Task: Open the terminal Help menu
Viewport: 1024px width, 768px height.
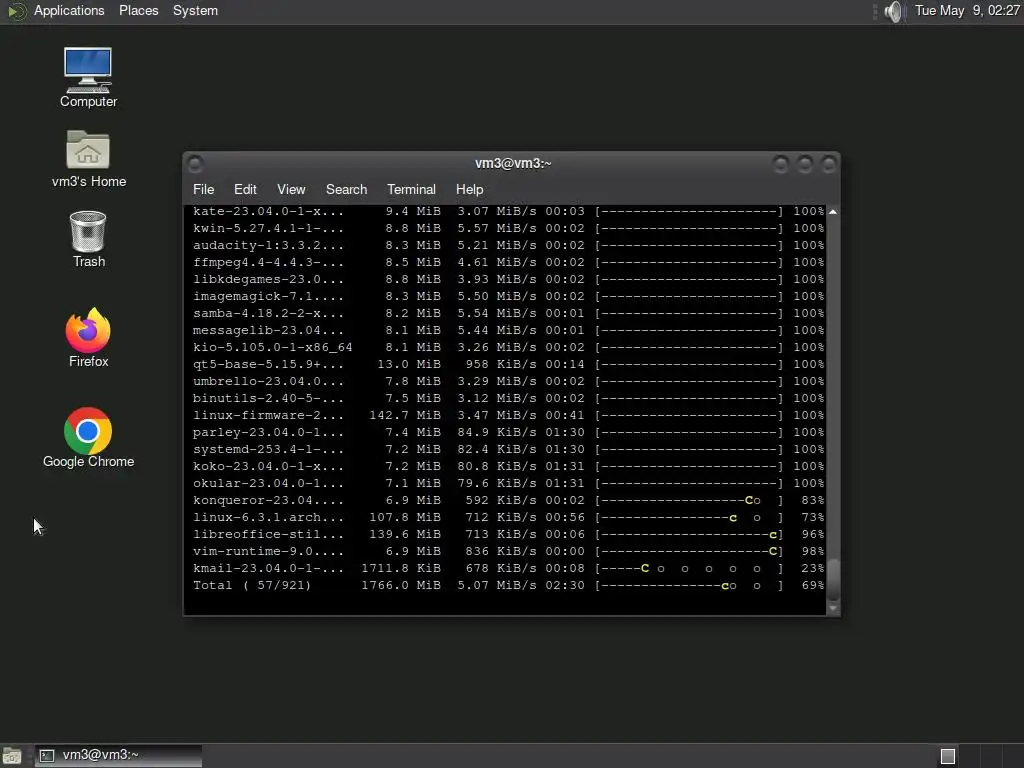Action: tap(470, 189)
